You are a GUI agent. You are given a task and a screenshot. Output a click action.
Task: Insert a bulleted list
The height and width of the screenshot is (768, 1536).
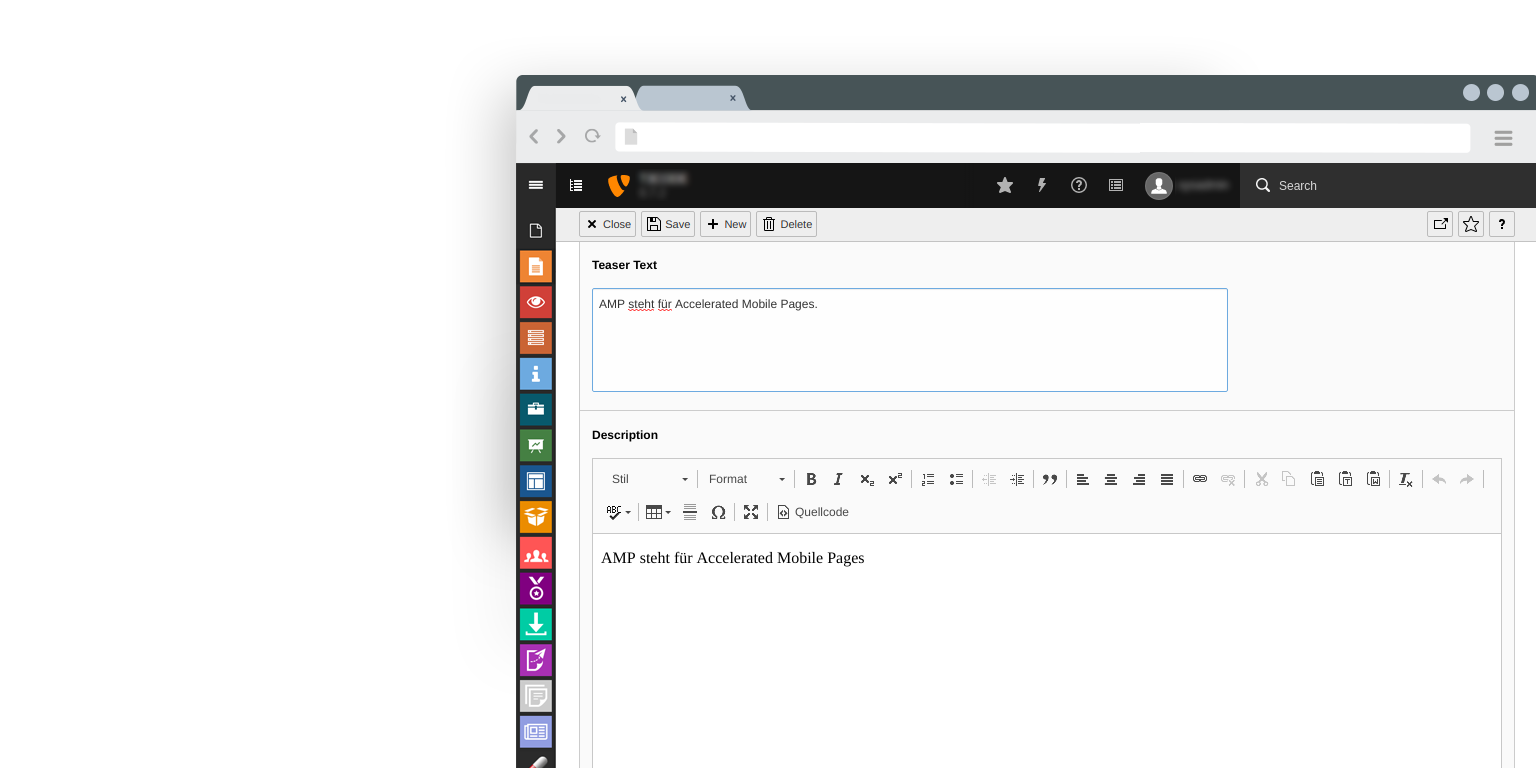[x=956, y=479]
